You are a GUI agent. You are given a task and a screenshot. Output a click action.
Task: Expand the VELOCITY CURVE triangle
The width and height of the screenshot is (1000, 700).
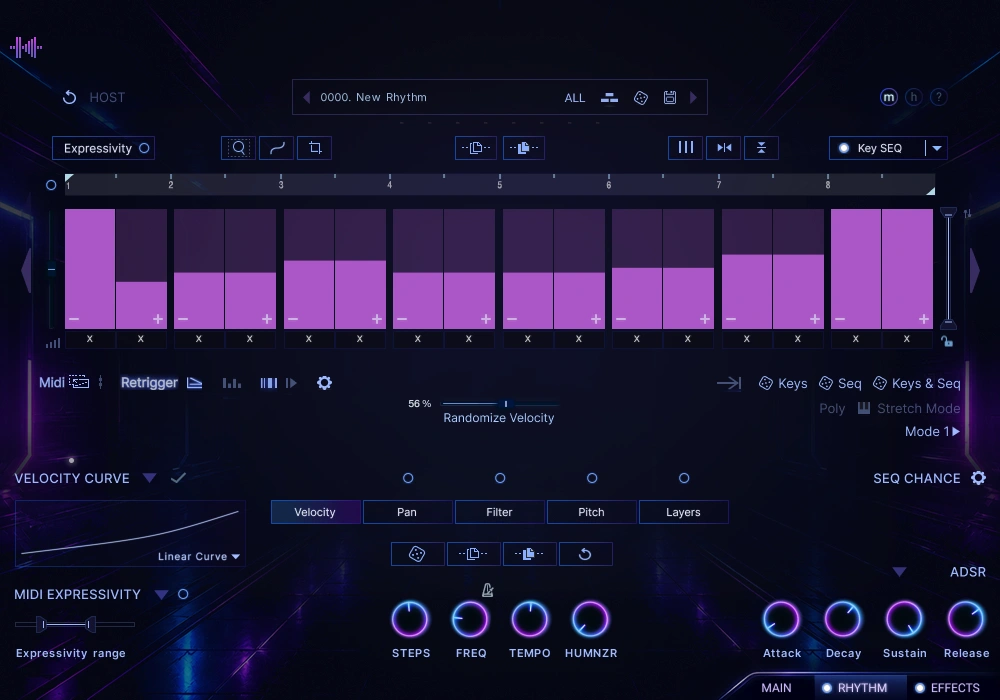(x=149, y=478)
